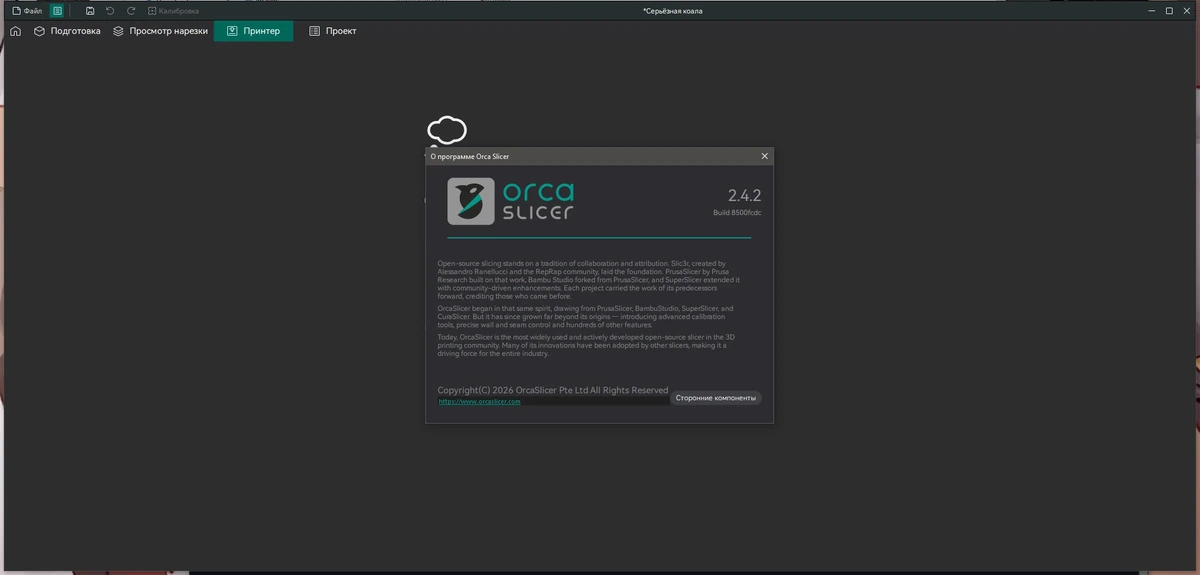1200x575 pixels.
Task: Maximize the Orca Slicer main window
Action: (1169, 10)
